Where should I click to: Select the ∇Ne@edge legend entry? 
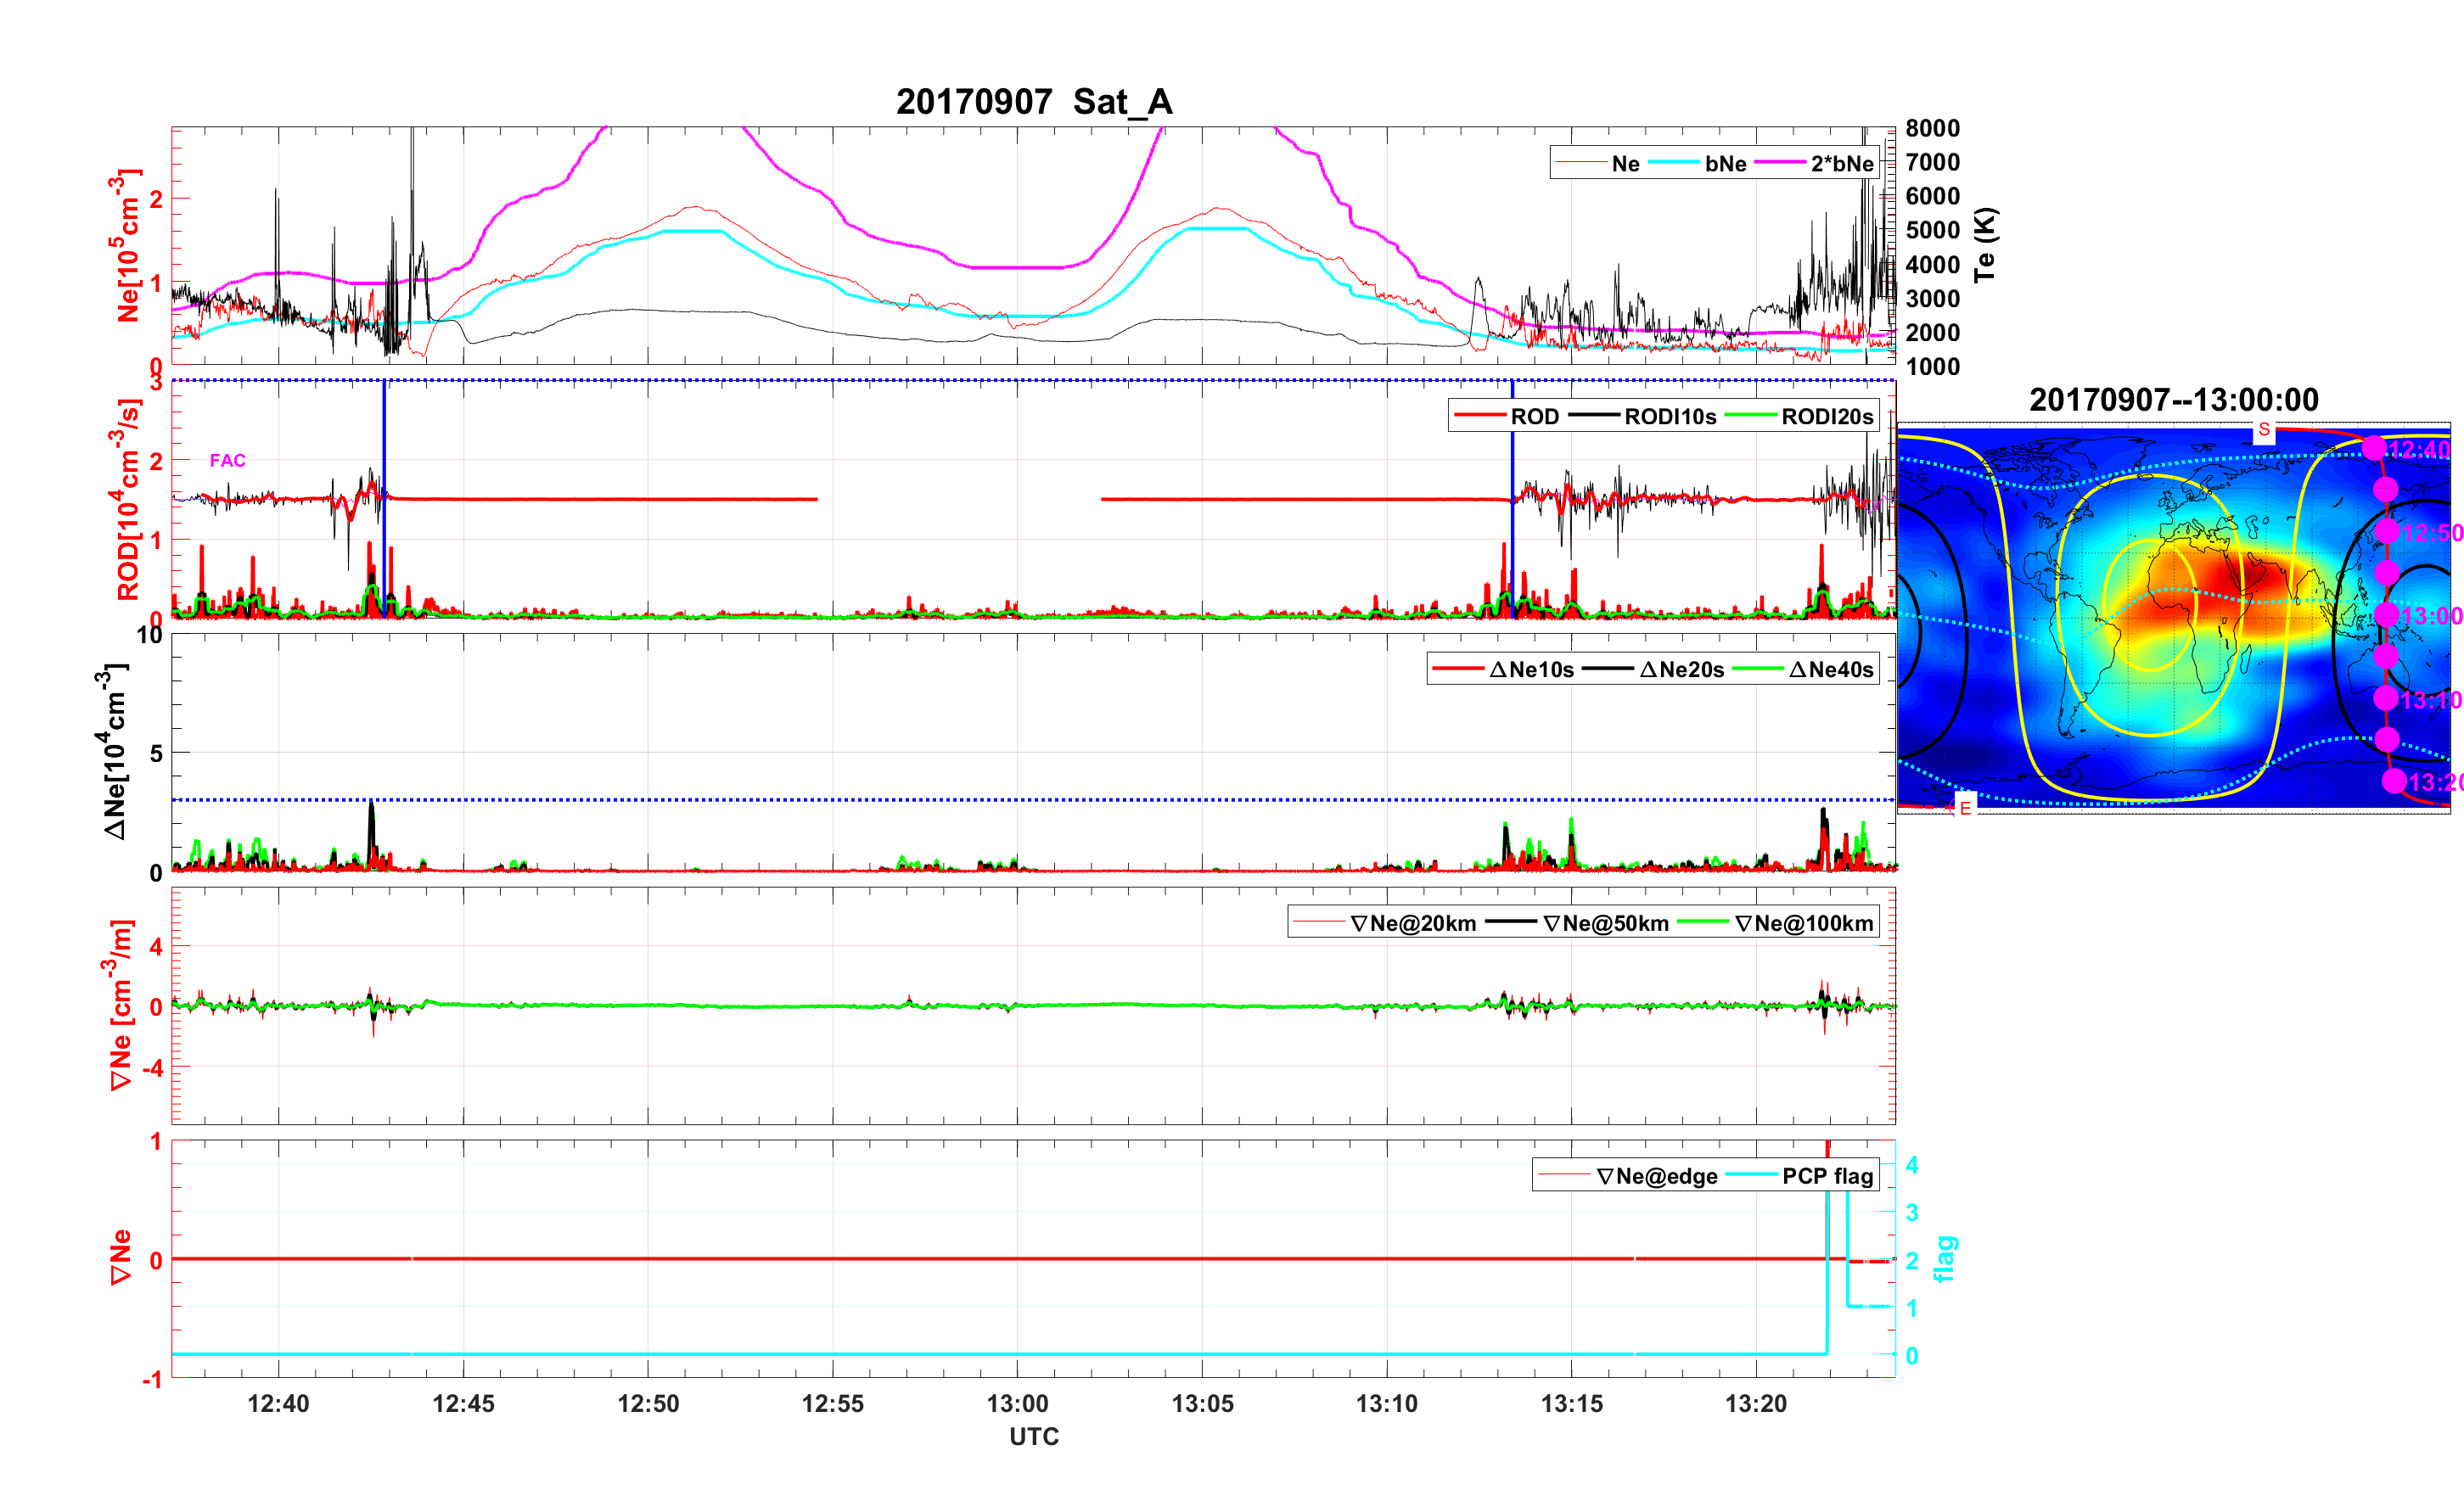(x=1656, y=1177)
